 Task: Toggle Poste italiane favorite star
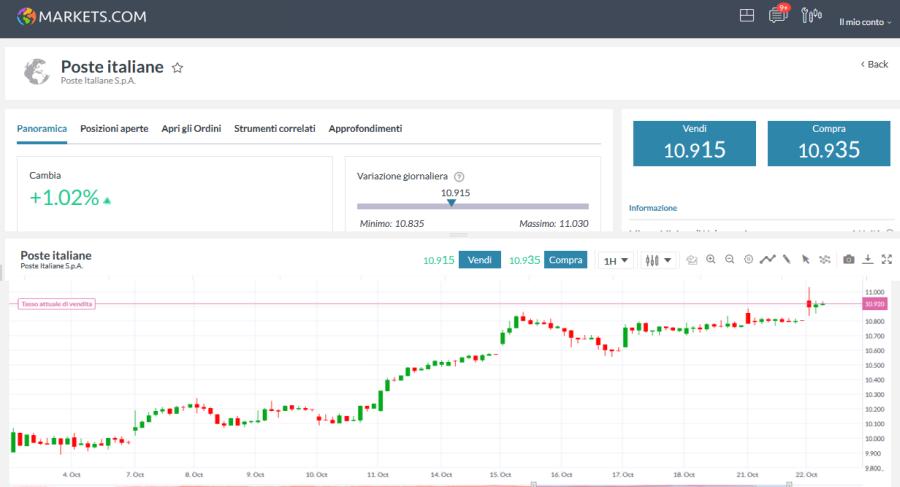177,68
